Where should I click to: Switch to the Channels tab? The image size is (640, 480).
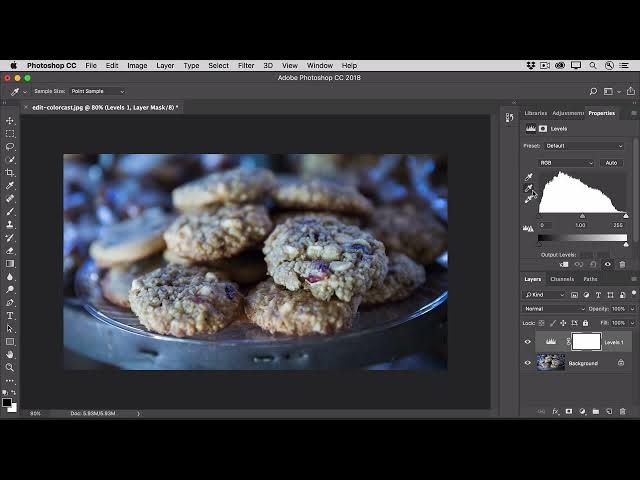pos(562,279)
